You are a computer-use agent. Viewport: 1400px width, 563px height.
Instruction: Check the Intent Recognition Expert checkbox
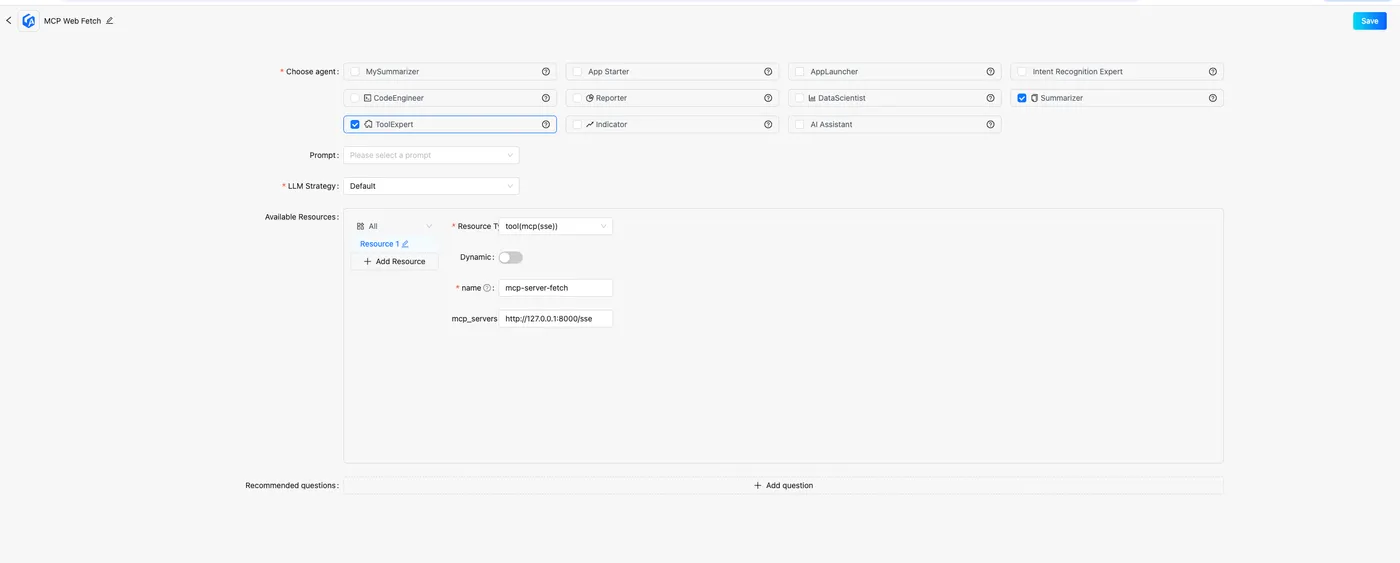1022,72
